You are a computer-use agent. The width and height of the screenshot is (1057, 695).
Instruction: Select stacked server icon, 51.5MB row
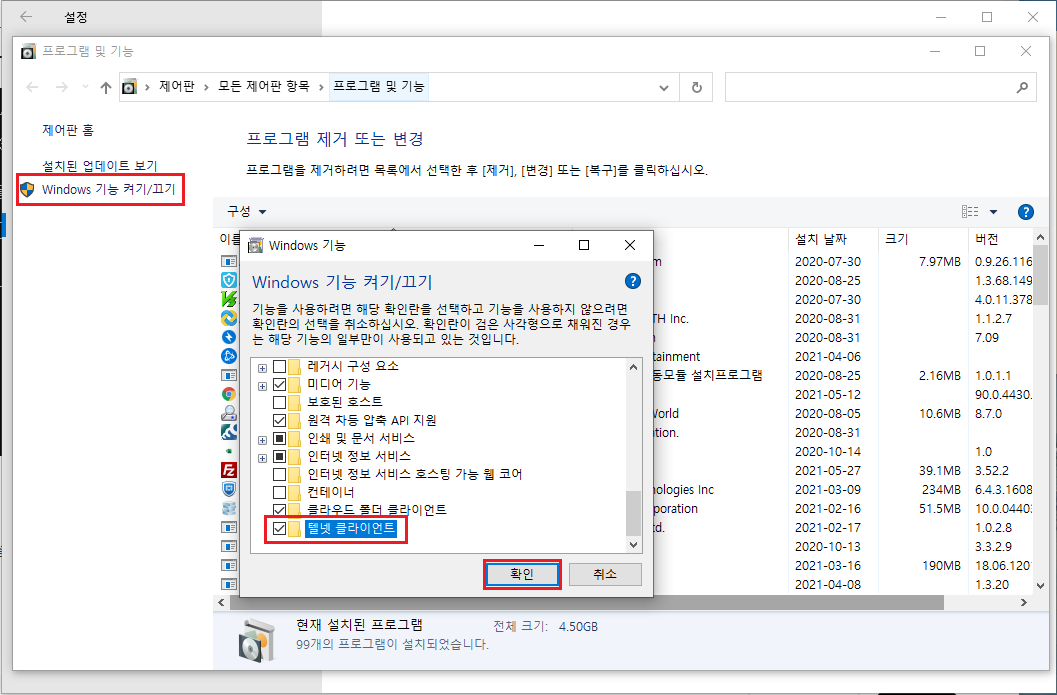coord(229,508)
